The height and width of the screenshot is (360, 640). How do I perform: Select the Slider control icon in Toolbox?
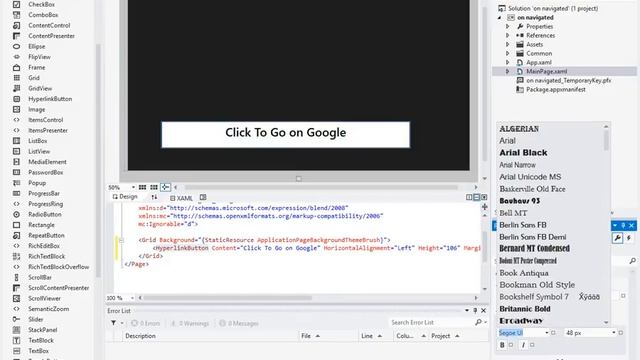point(16,319)
